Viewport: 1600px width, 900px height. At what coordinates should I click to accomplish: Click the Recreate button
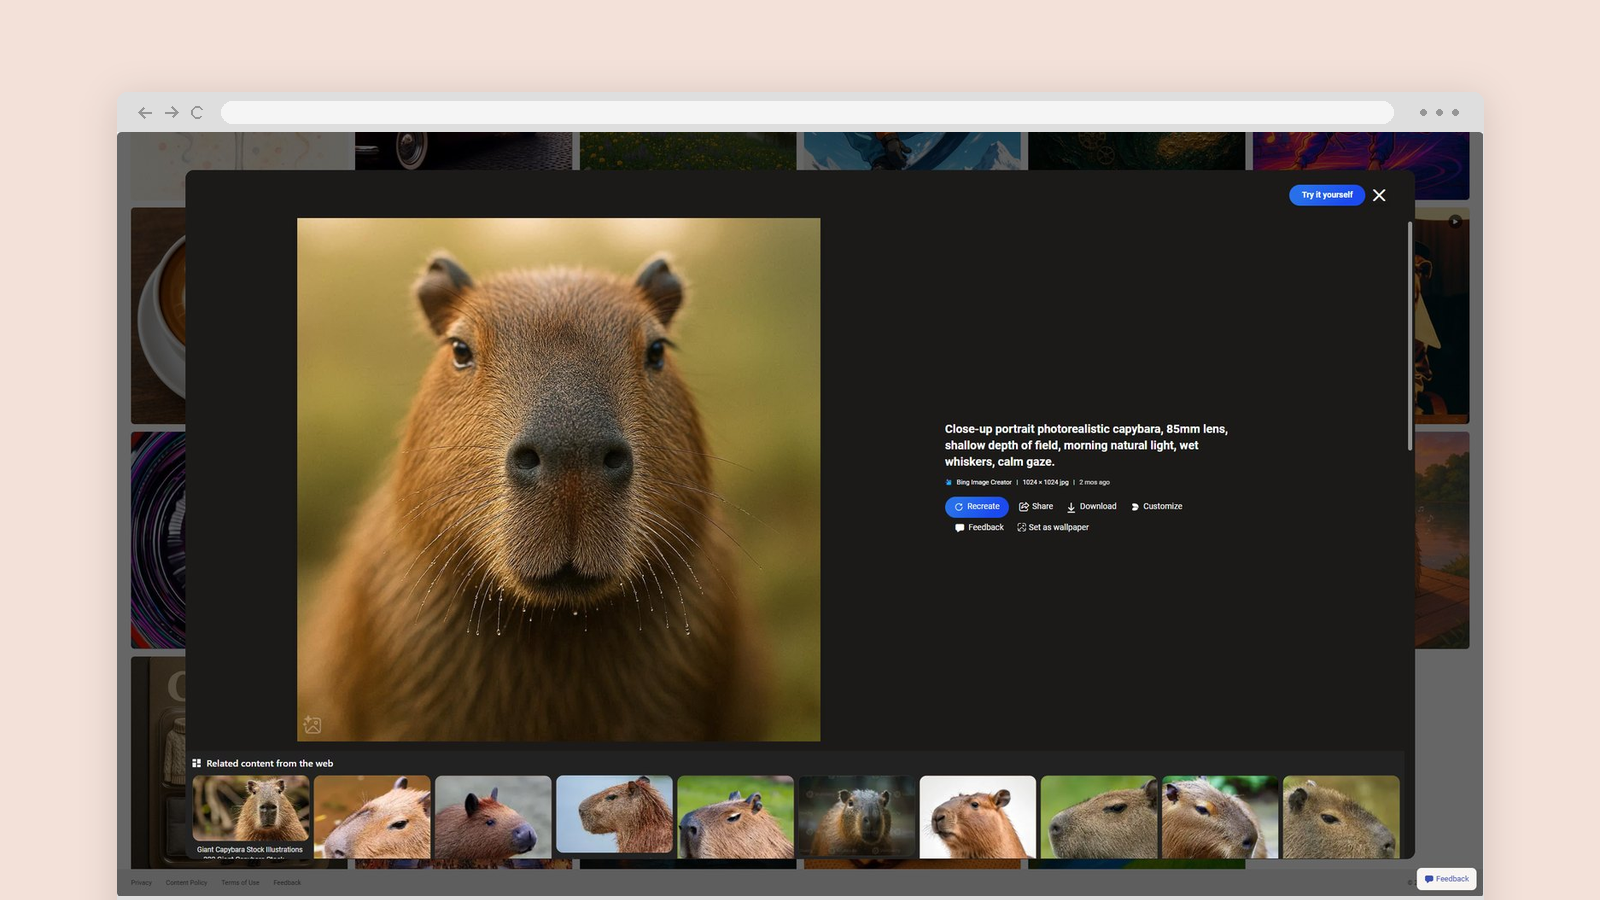point(976,507)
